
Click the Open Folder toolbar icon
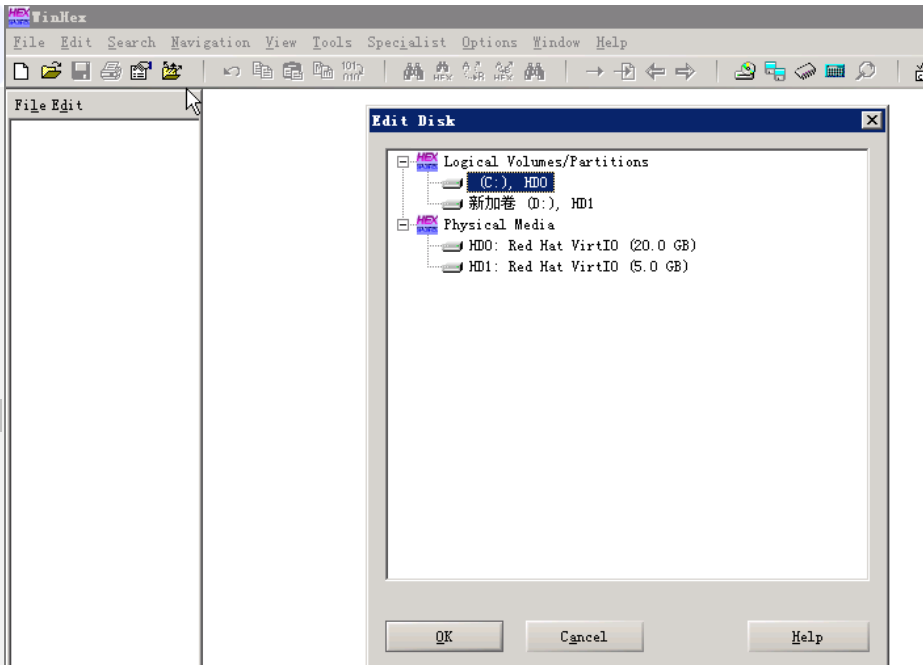(x=171, y=71)
